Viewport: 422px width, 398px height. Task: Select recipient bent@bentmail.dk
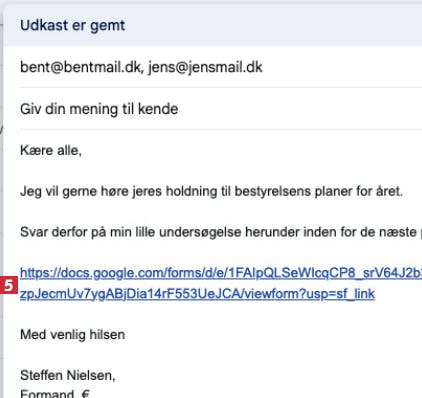coord(80,67)
